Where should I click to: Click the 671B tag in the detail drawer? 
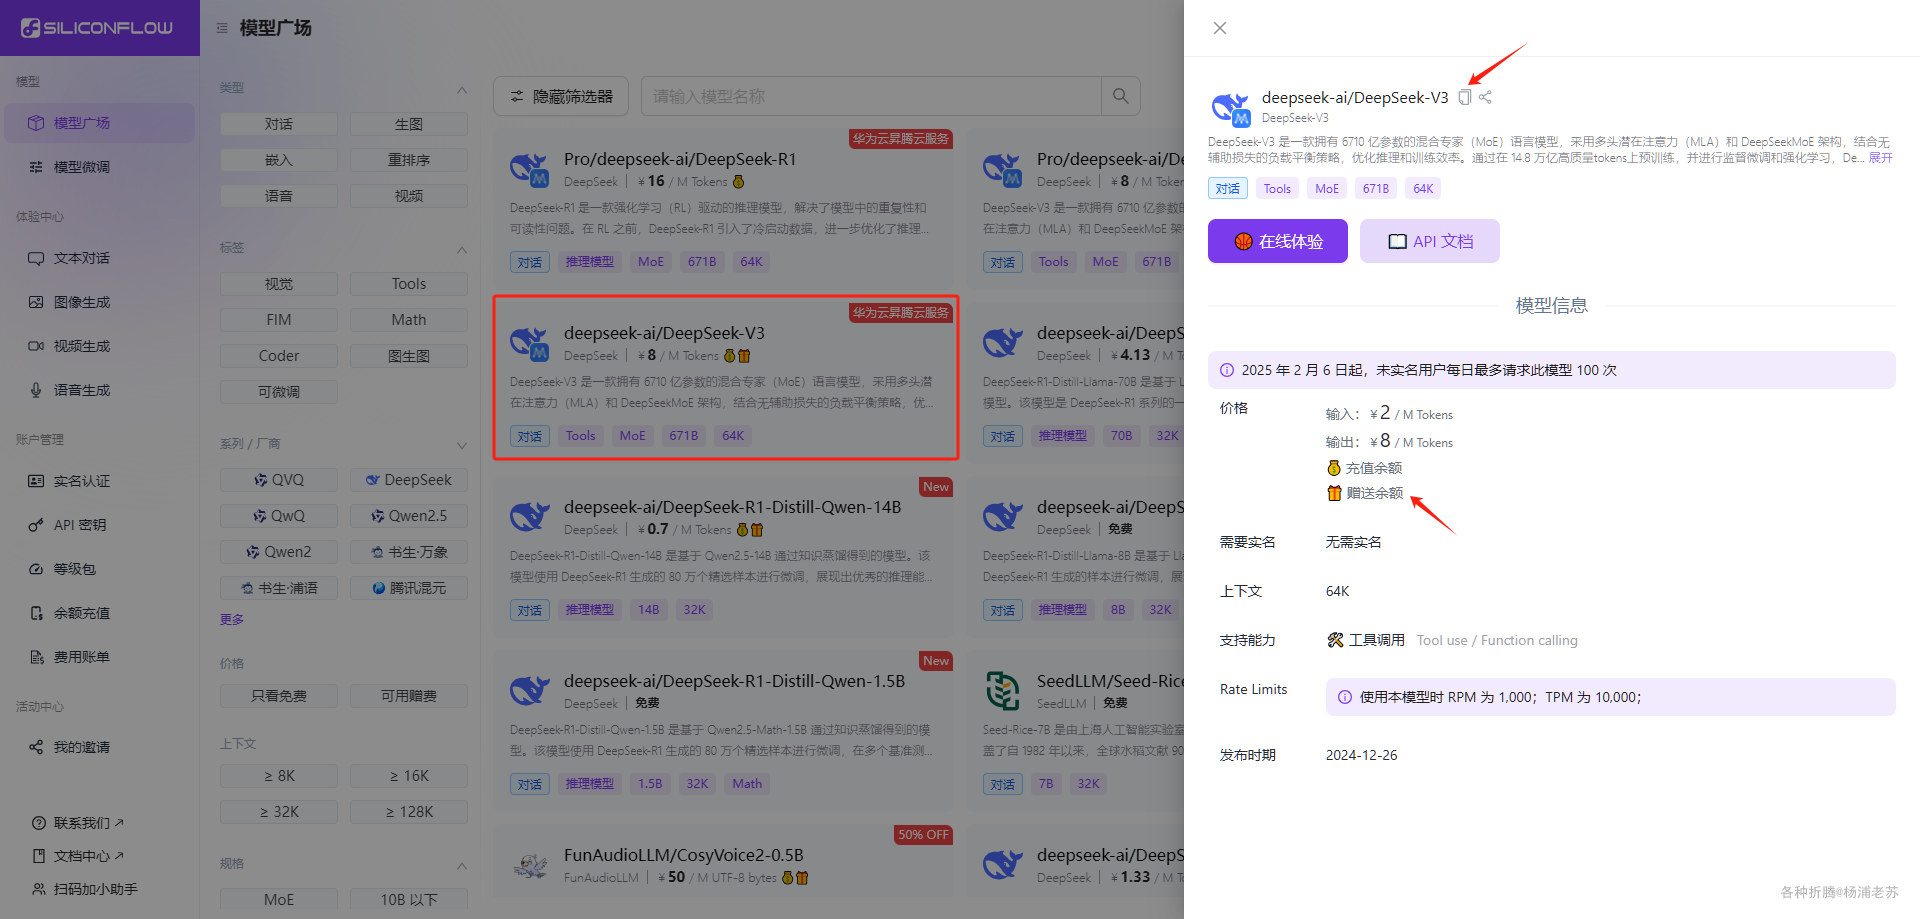point(1376,189)
